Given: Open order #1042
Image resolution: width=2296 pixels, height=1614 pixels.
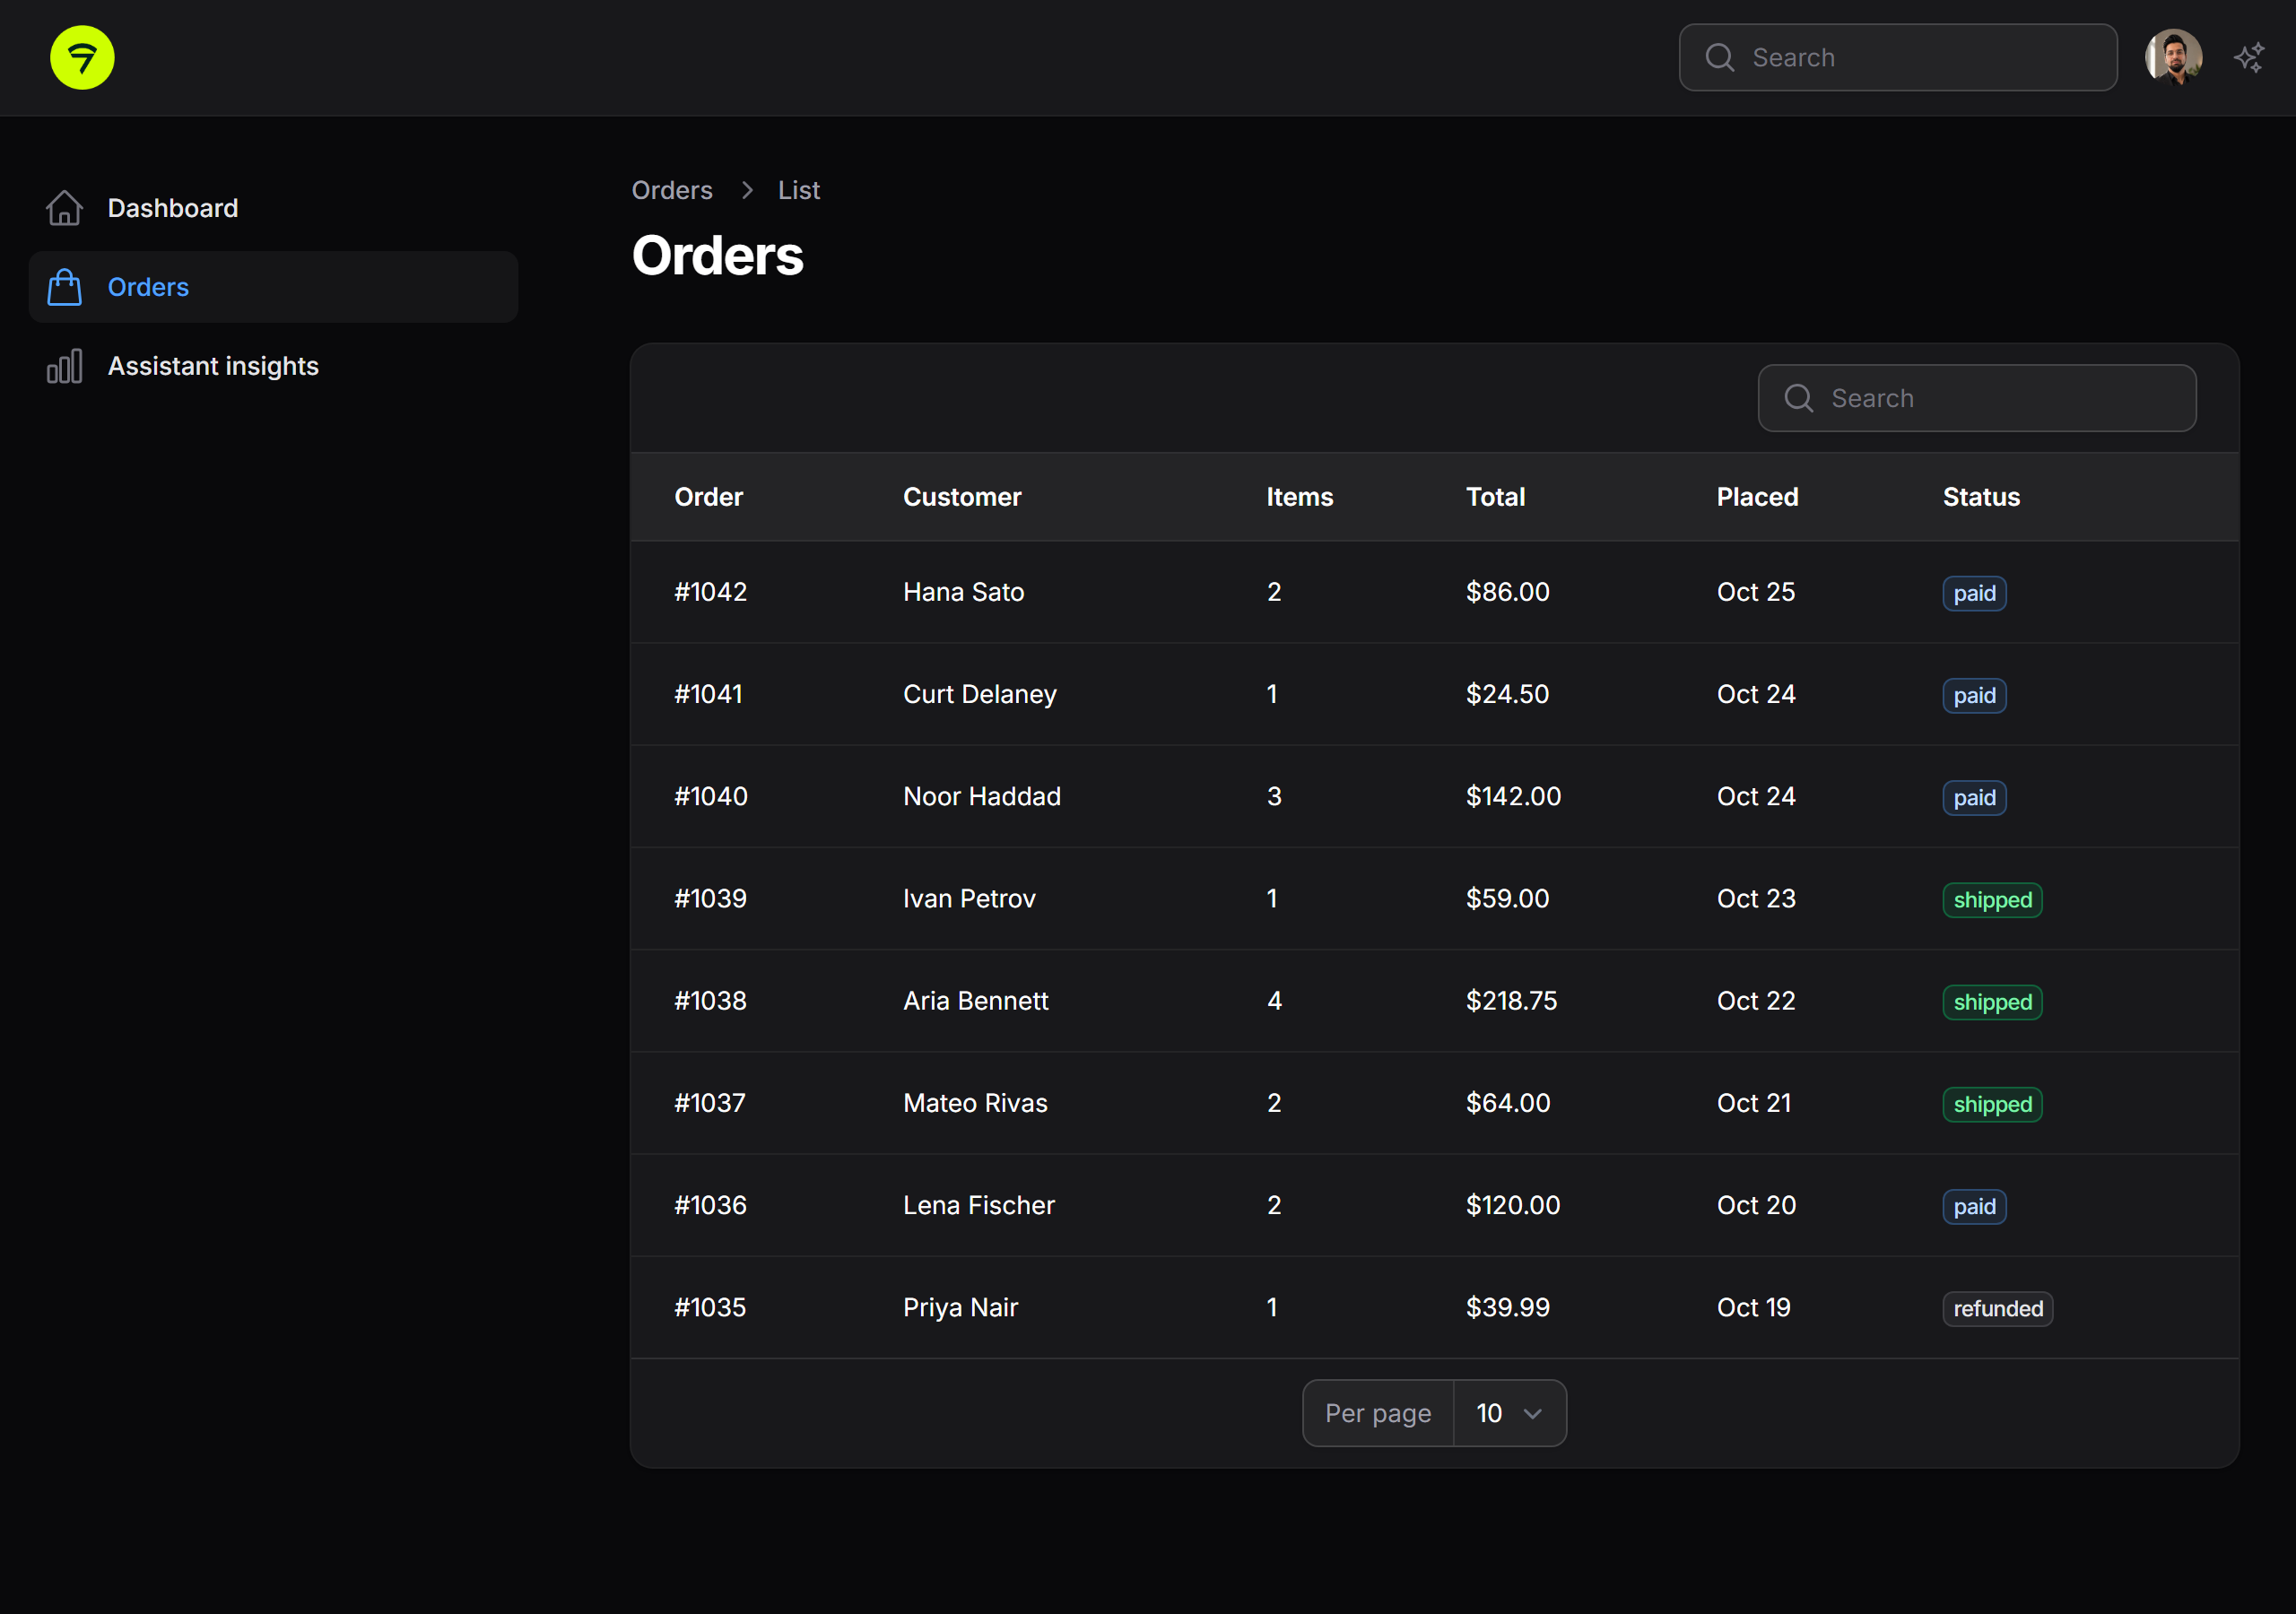Looking at the screenshot, I should coord(711,592).
